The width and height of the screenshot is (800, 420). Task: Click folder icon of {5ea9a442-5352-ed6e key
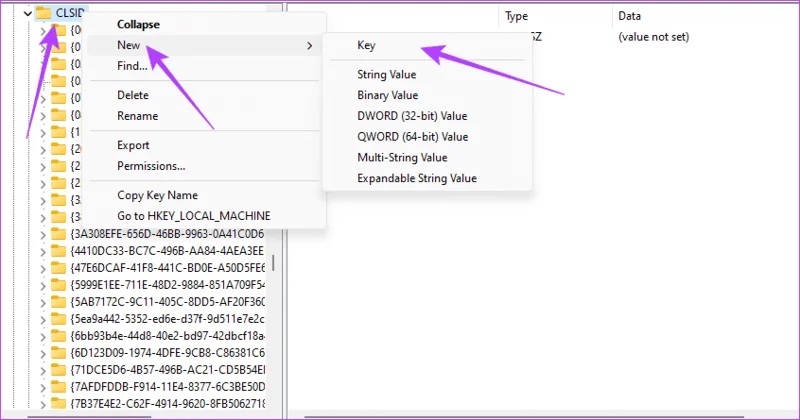pos(59,319)
